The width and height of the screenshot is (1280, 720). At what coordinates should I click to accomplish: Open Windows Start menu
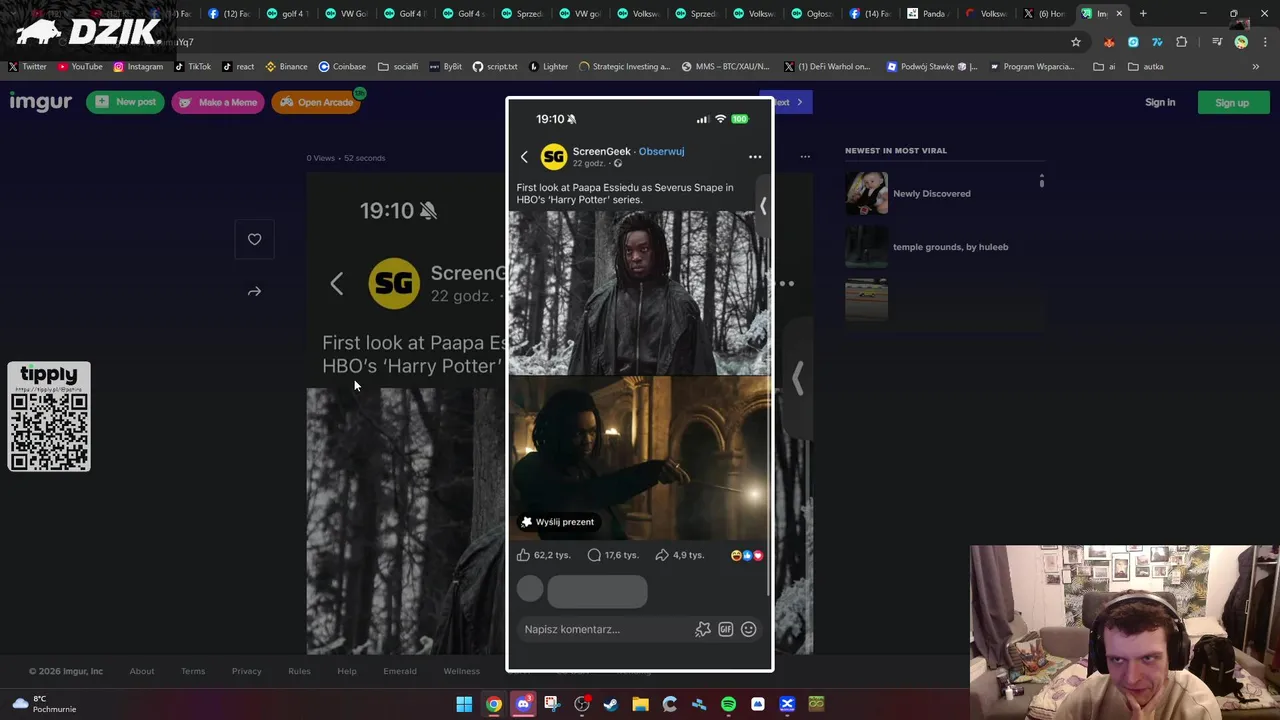(464, 704)
